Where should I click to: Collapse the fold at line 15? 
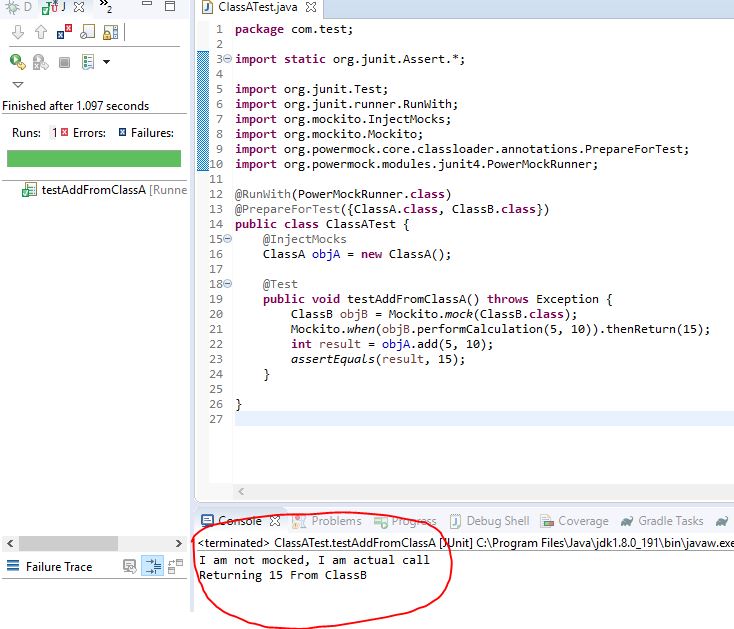pyautogui.click(x=228, y=239)
